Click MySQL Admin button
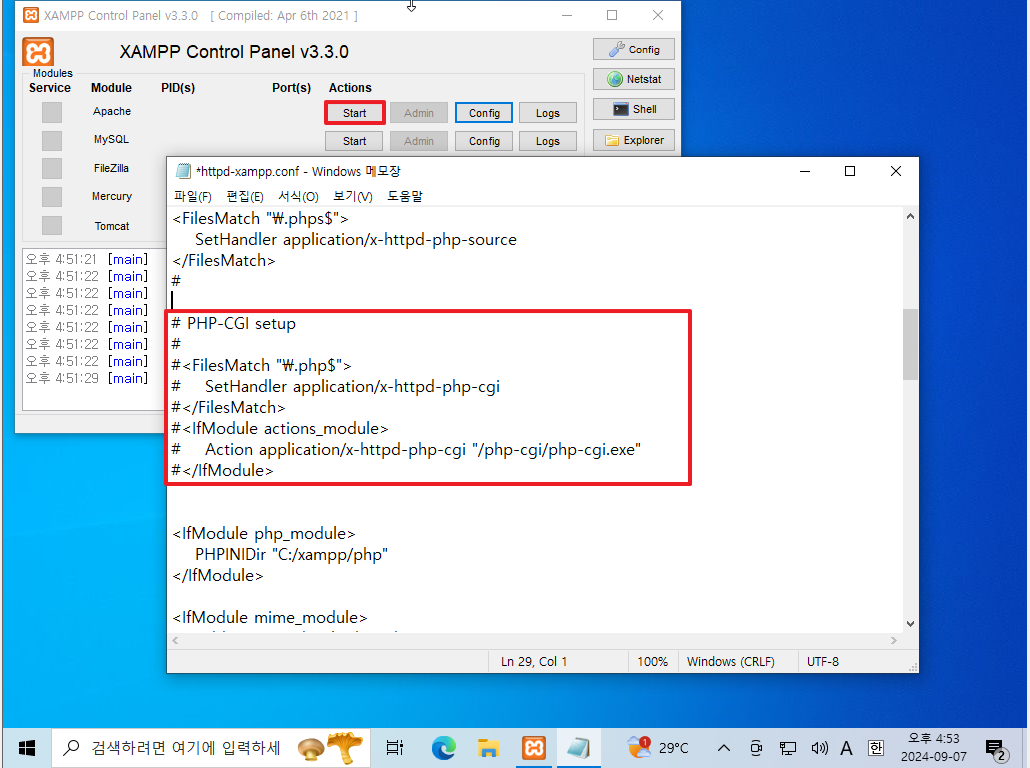The height and width of the screenshot is (768, 1030). click(419, 141)
